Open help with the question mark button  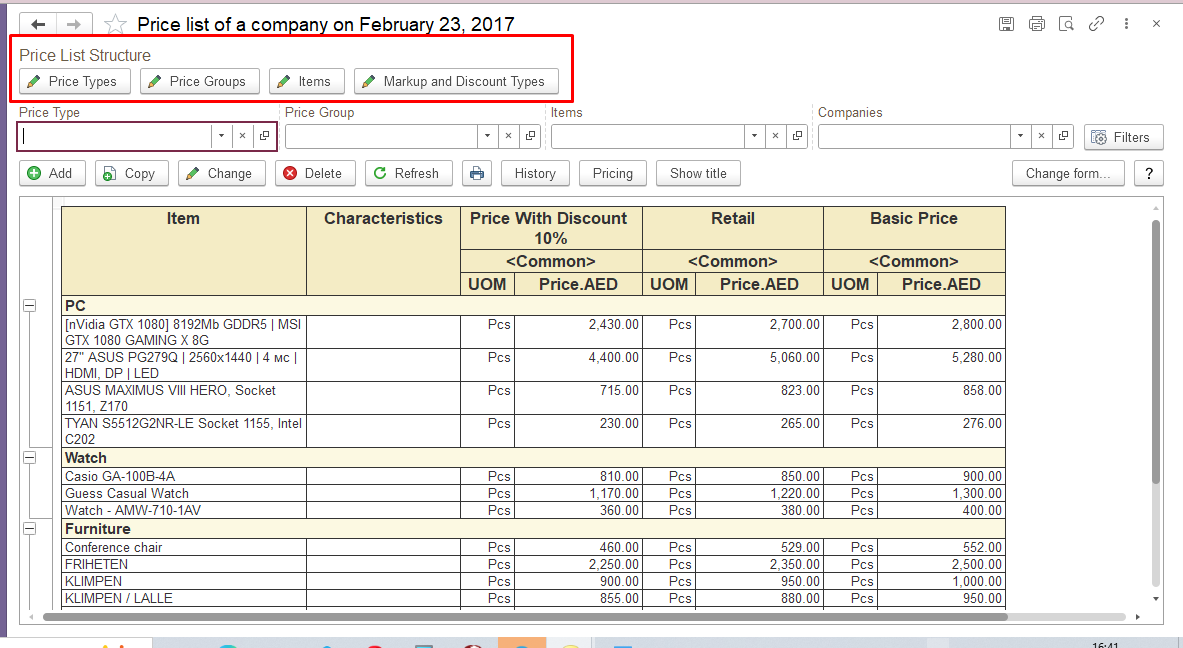(1149, 174)
